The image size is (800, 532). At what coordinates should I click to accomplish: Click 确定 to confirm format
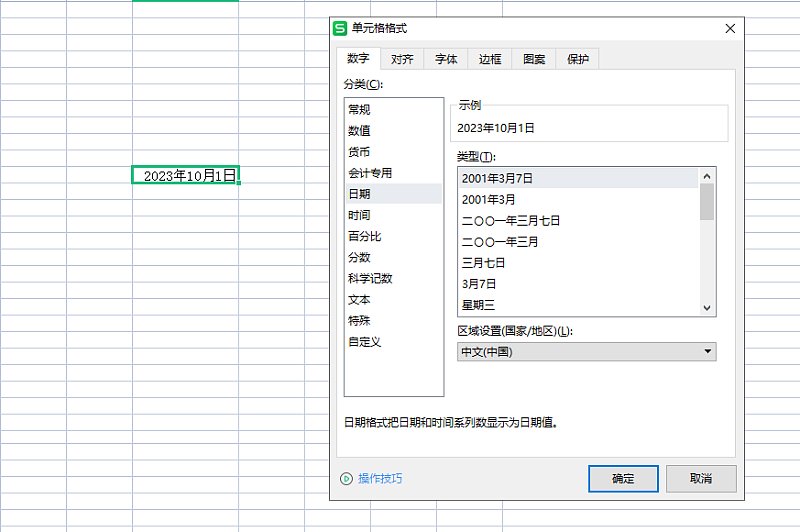tap(623, 479)
